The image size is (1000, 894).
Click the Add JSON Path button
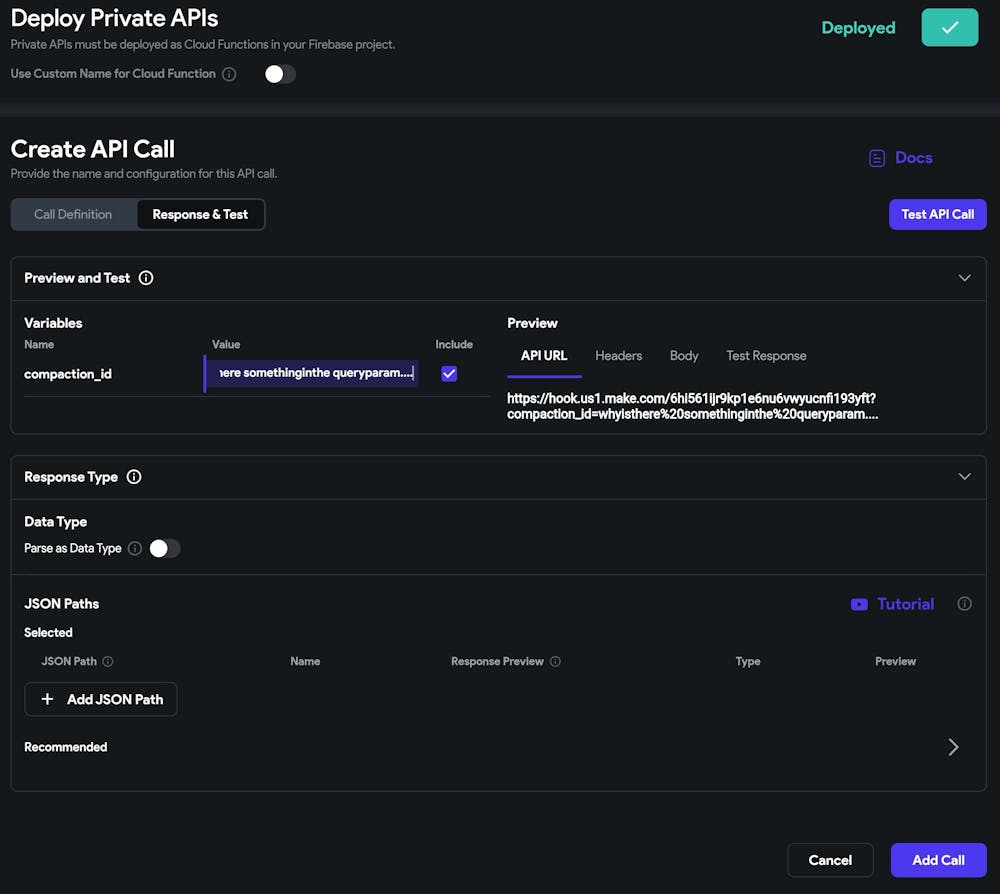(101, 700)
